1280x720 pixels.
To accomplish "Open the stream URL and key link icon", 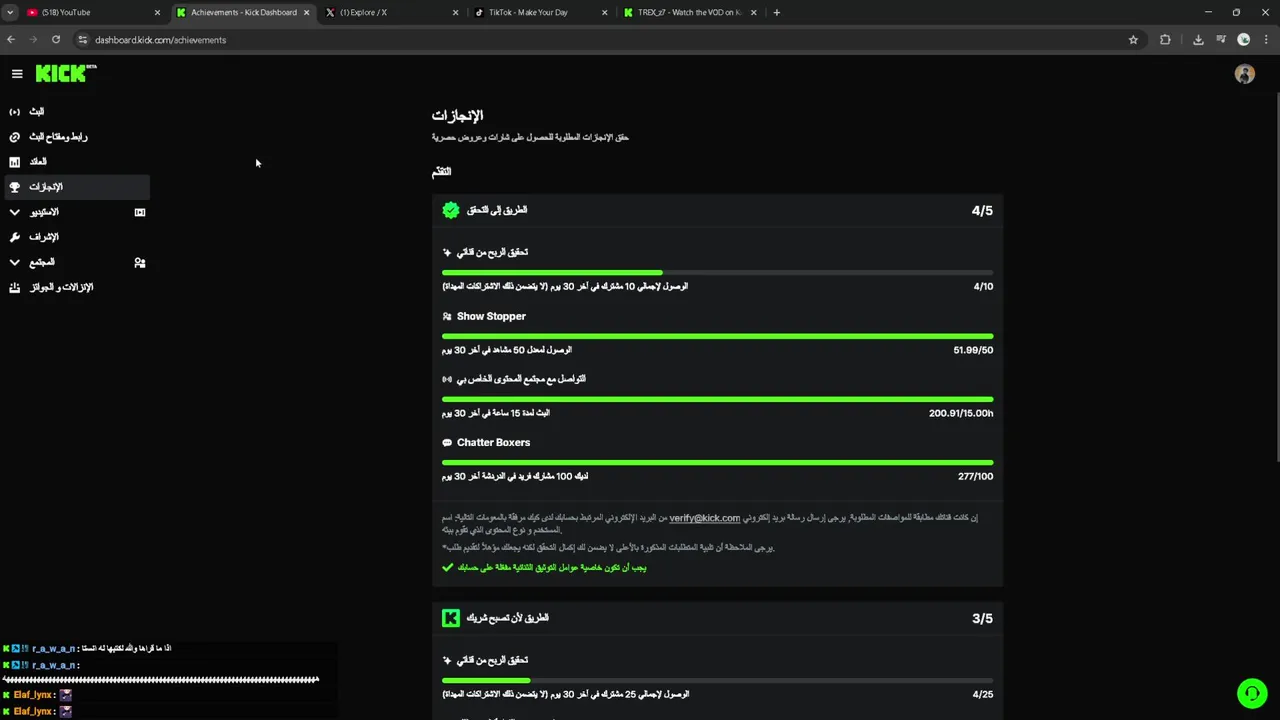I will click(15, 137).
